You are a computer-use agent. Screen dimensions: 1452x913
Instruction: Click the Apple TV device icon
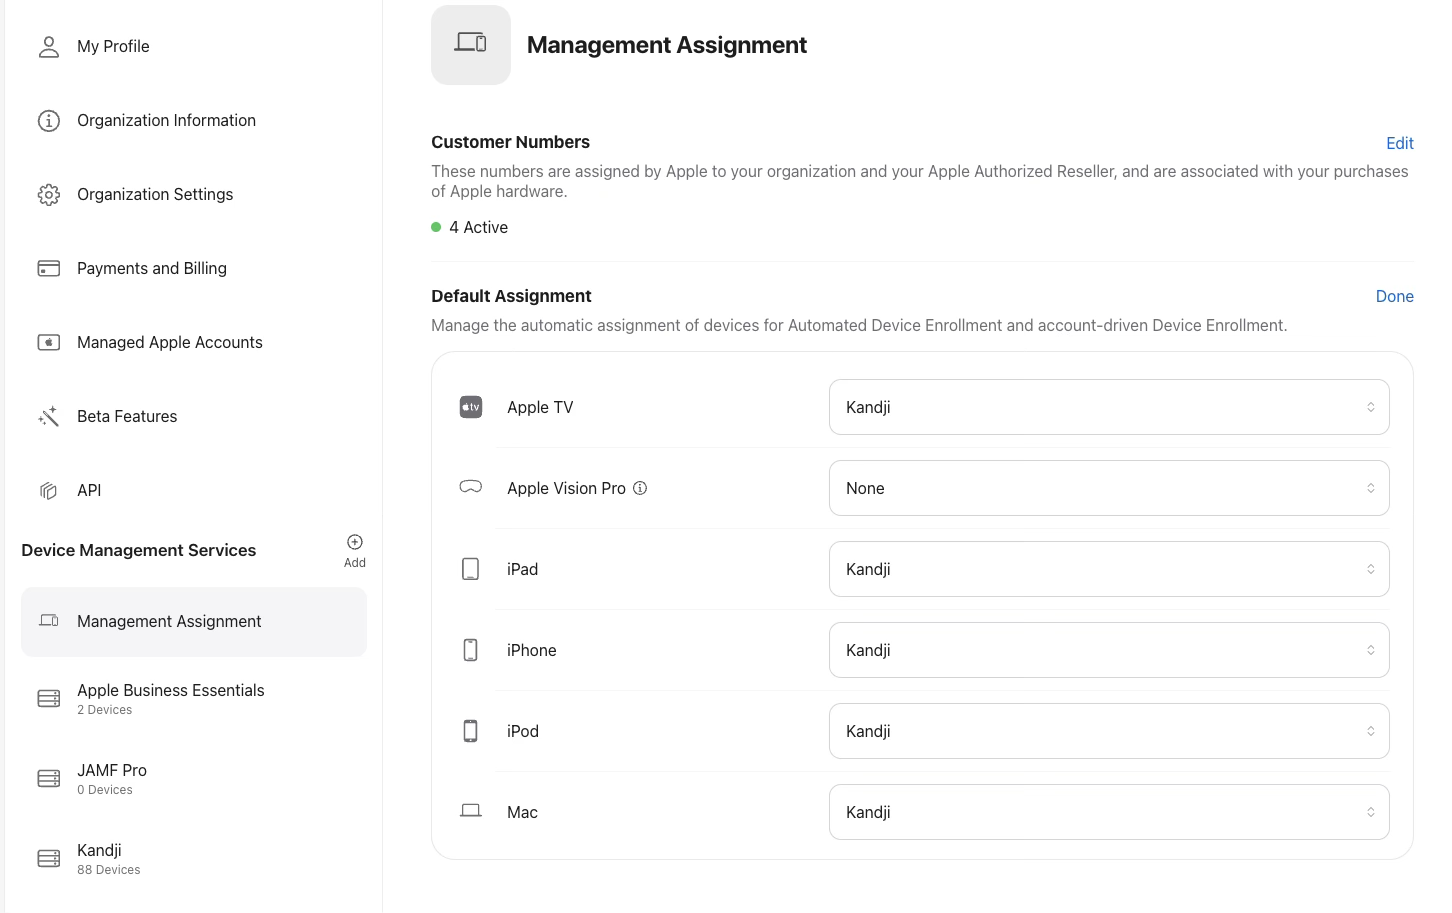(471, 407)
